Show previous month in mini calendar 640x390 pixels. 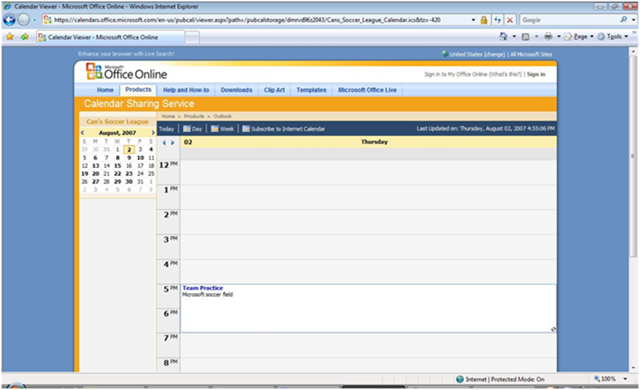point(82,133)
